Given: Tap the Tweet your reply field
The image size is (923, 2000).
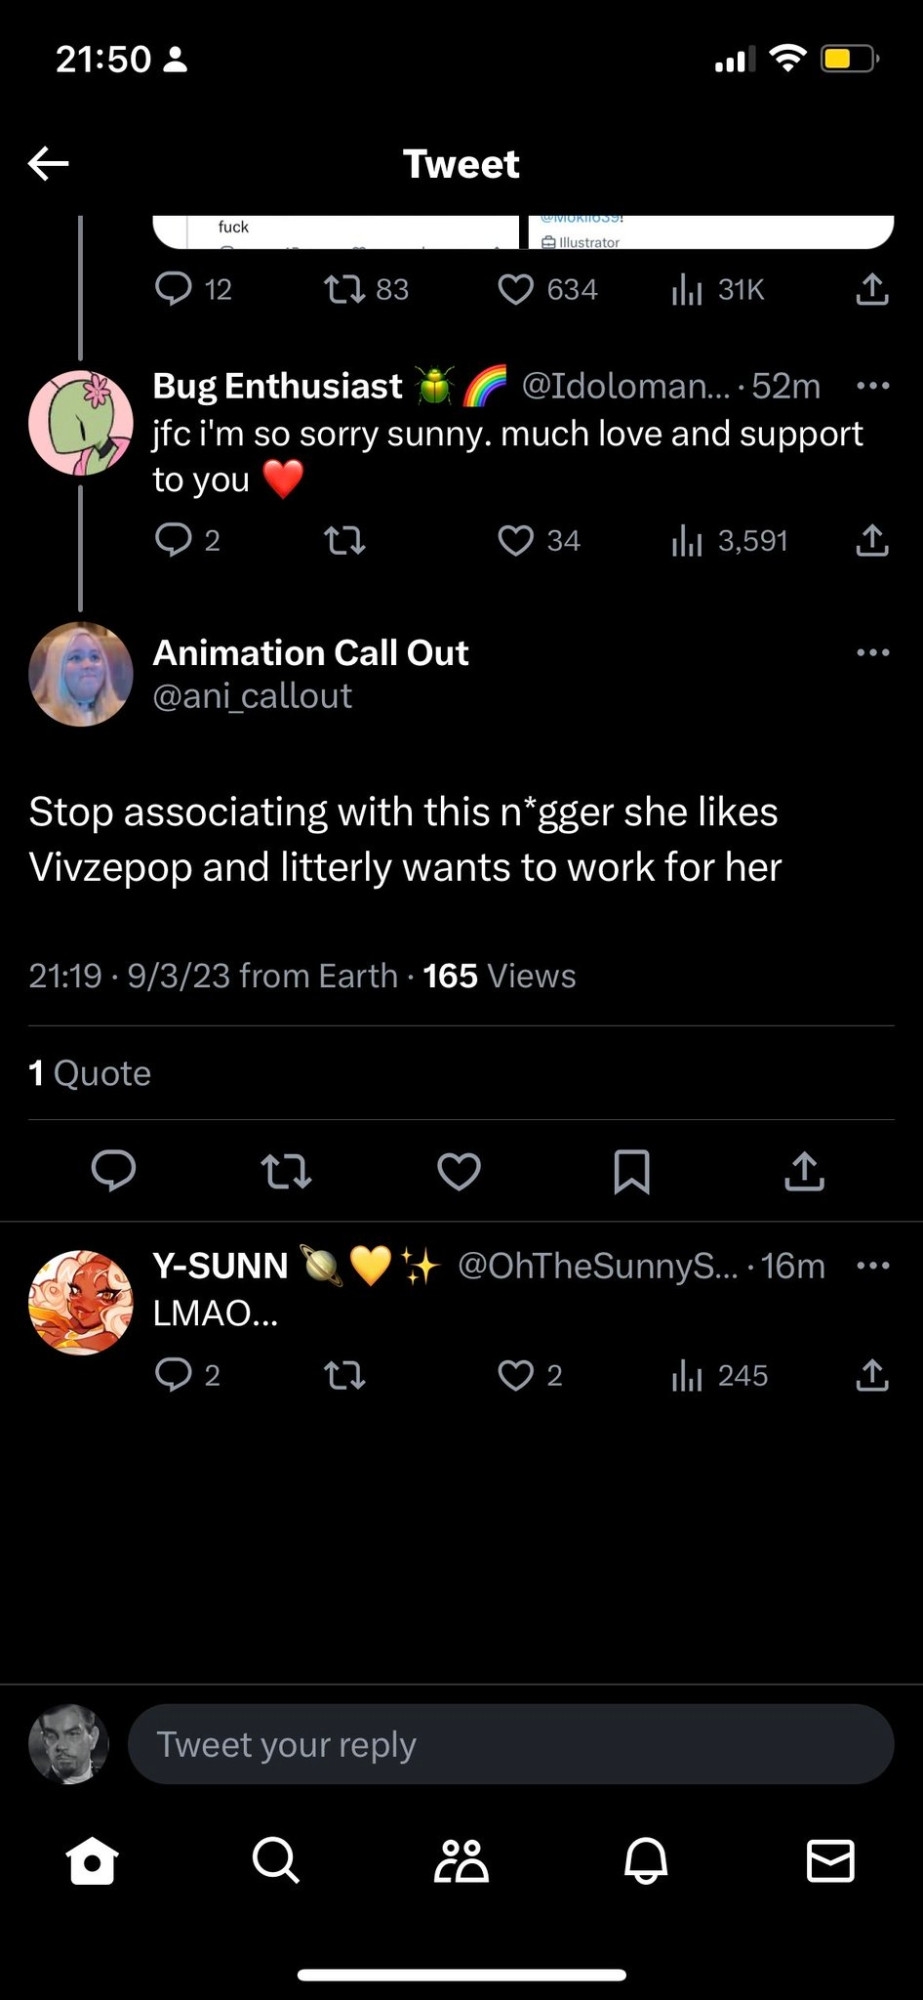Looking at the screenshot, I should pyautogui.click(x=510, y=1744).
